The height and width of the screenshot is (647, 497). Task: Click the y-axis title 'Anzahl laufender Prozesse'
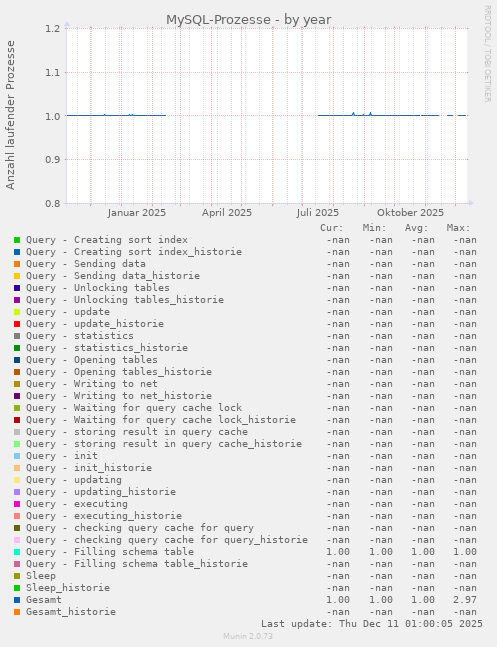coord(10,115)
